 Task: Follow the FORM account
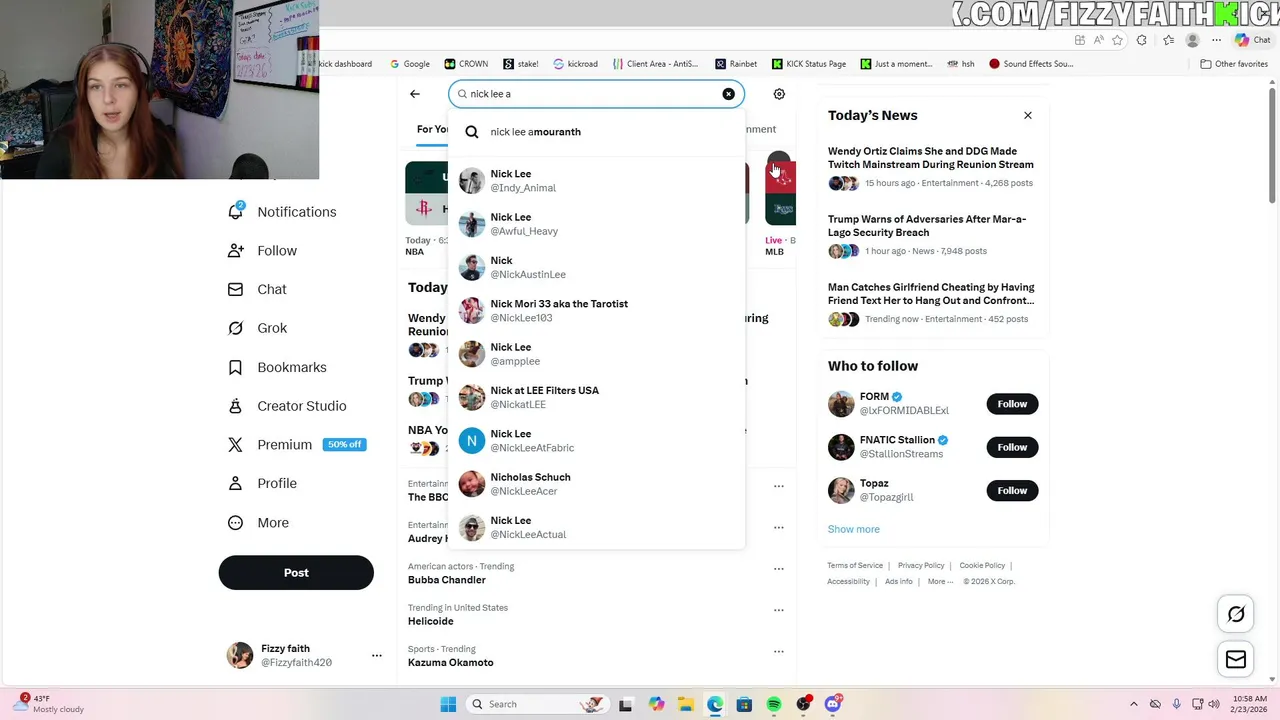[1012, 404]
